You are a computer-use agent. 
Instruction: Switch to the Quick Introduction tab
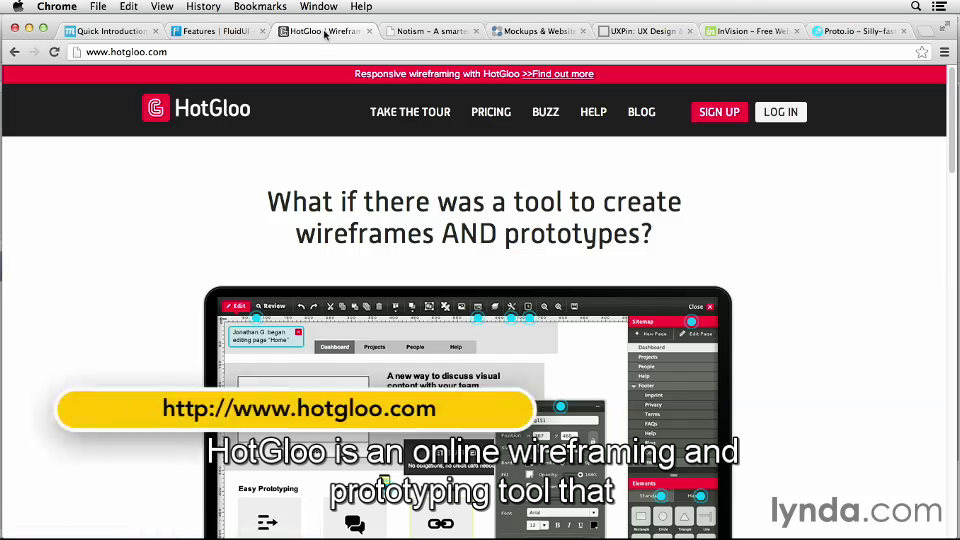tap(110, 31)
